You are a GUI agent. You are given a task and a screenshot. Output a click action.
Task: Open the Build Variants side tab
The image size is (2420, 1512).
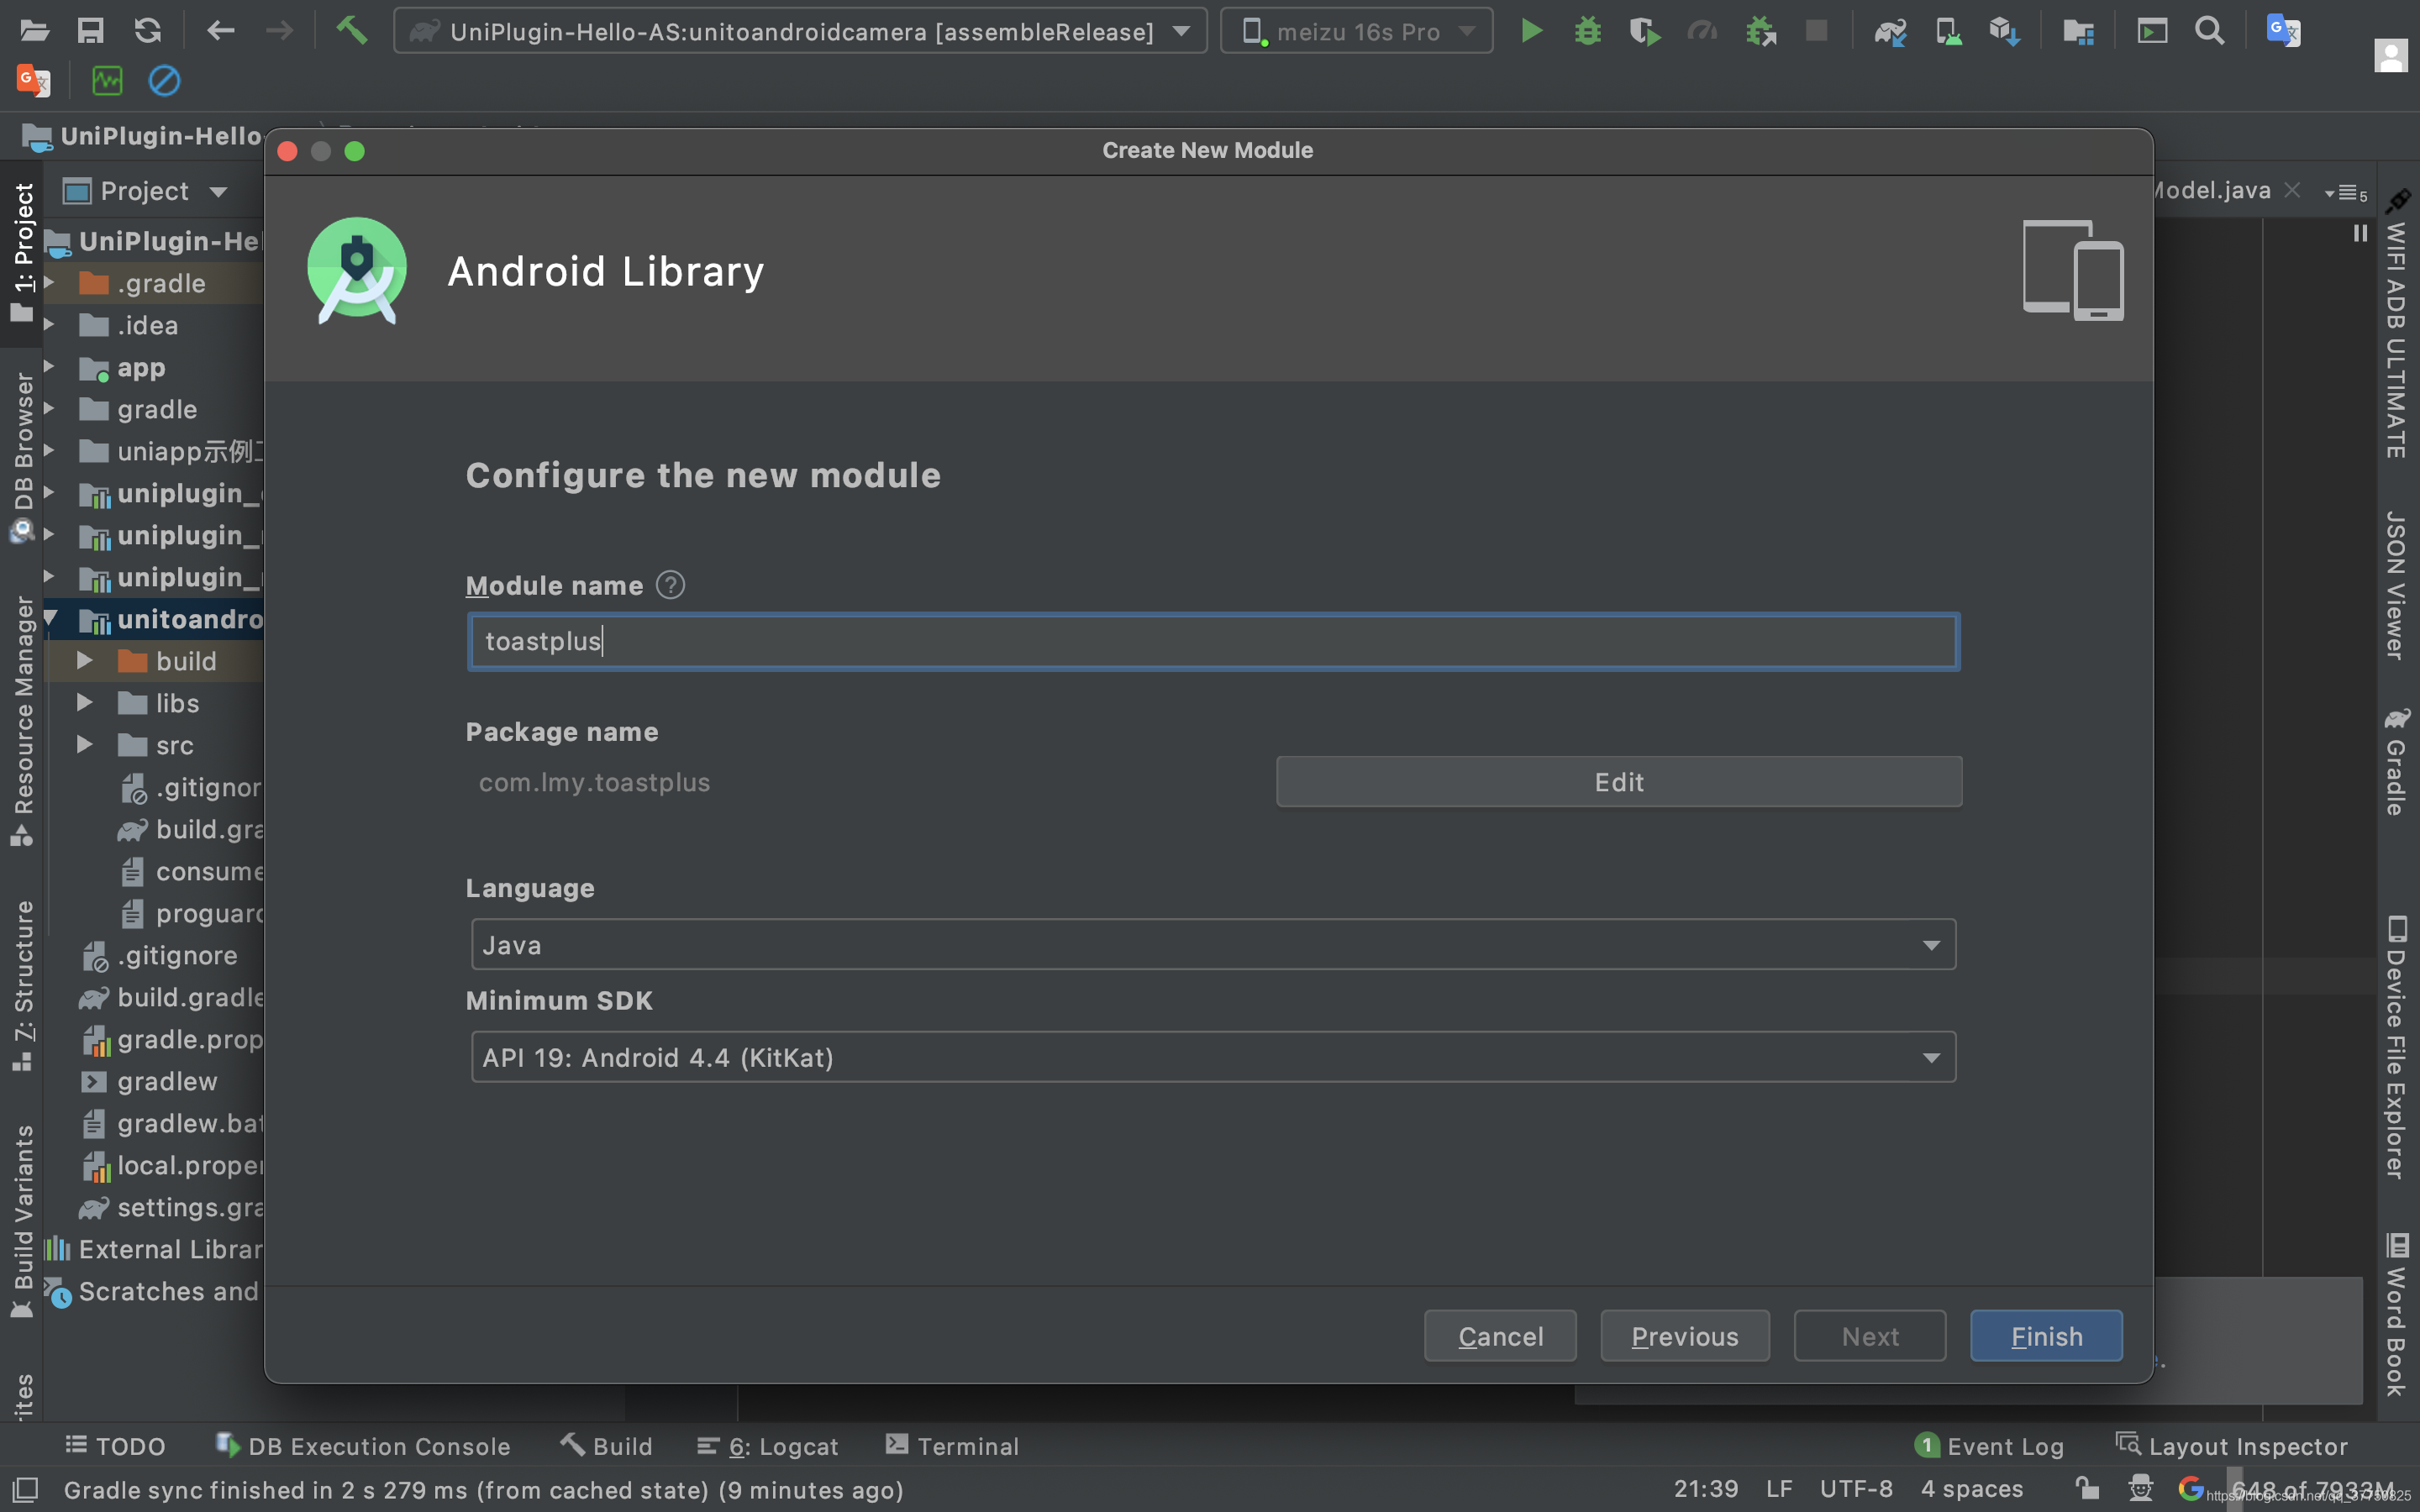pyautogui.click(x=22, y=1222)
